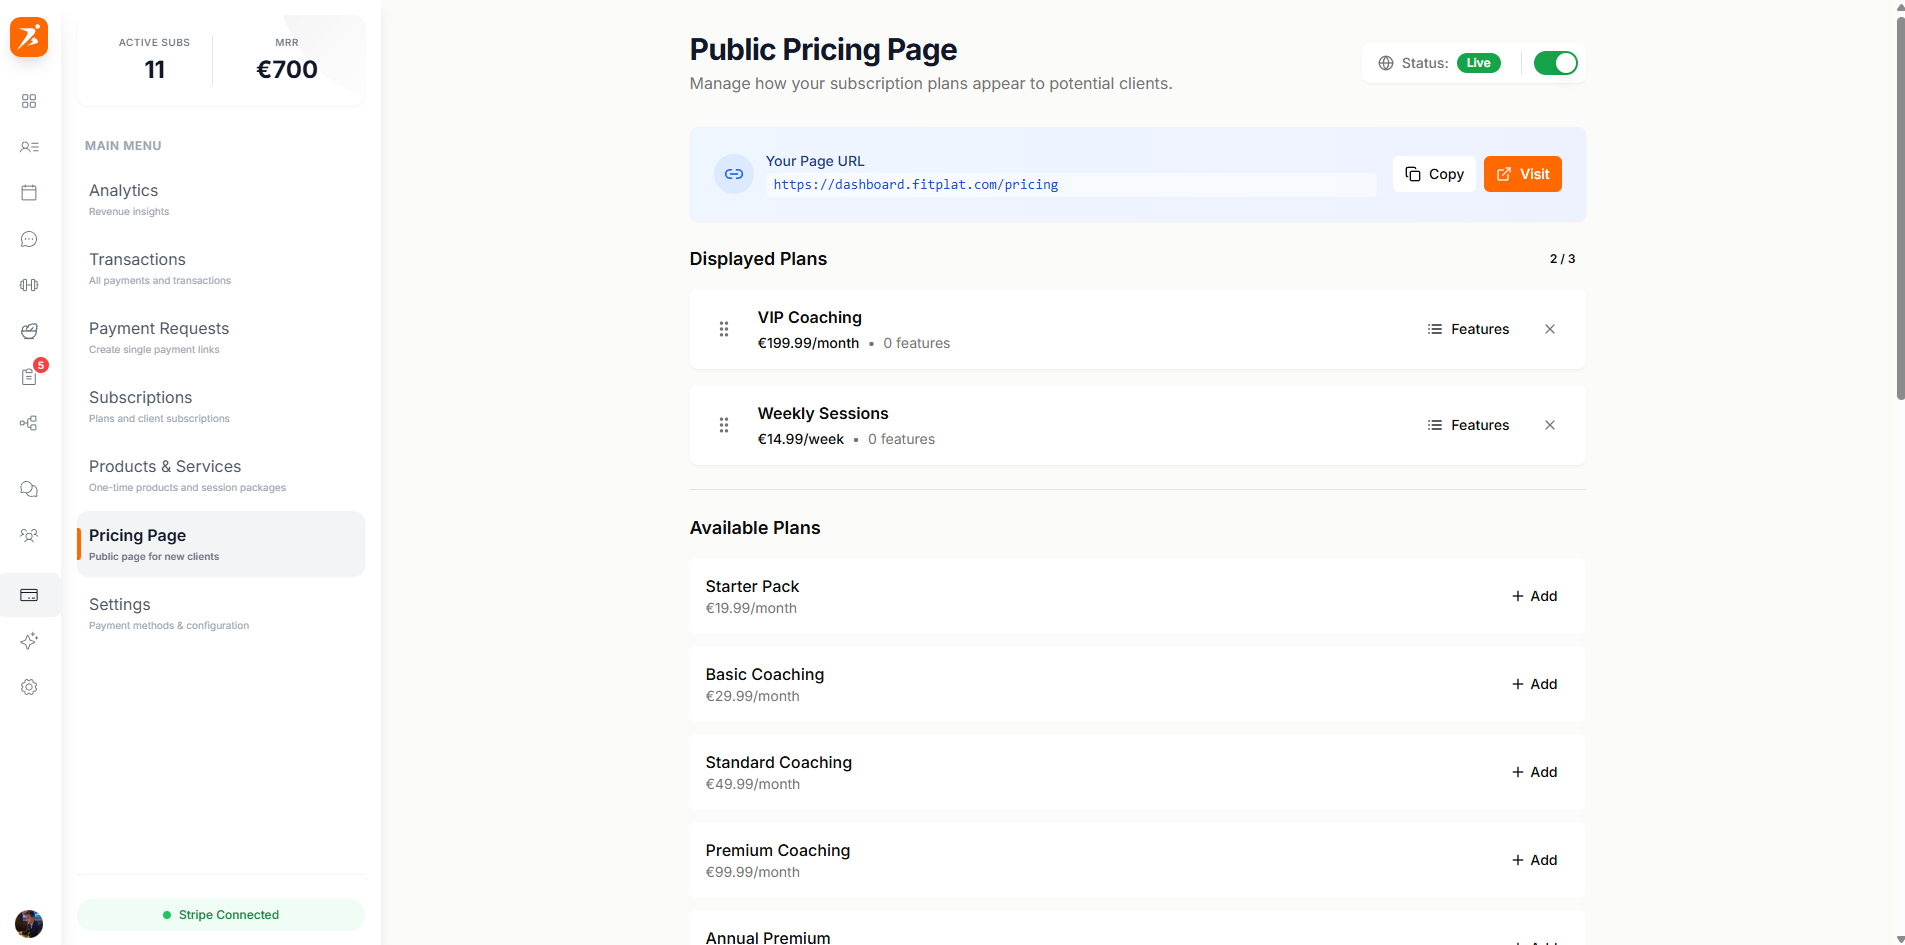The width and height of the screenshot is (1905, 945).
Task: Select the AI sparkles icon in the sidebar
Action: coord(29,641)
